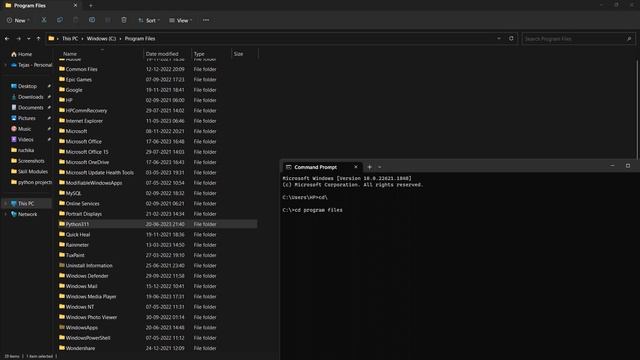Open the recent locations dropdown arrow
This screenshot has width=640, height=360.
(x=29, y=39)
